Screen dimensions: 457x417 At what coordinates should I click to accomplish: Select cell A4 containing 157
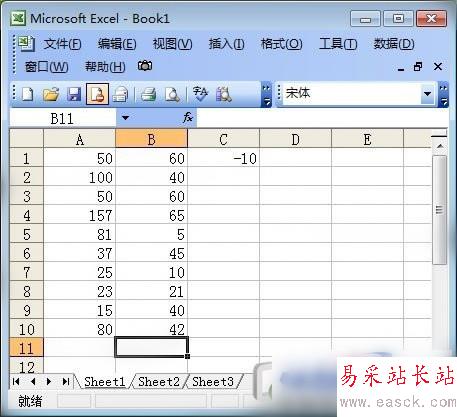click(79, 215)
